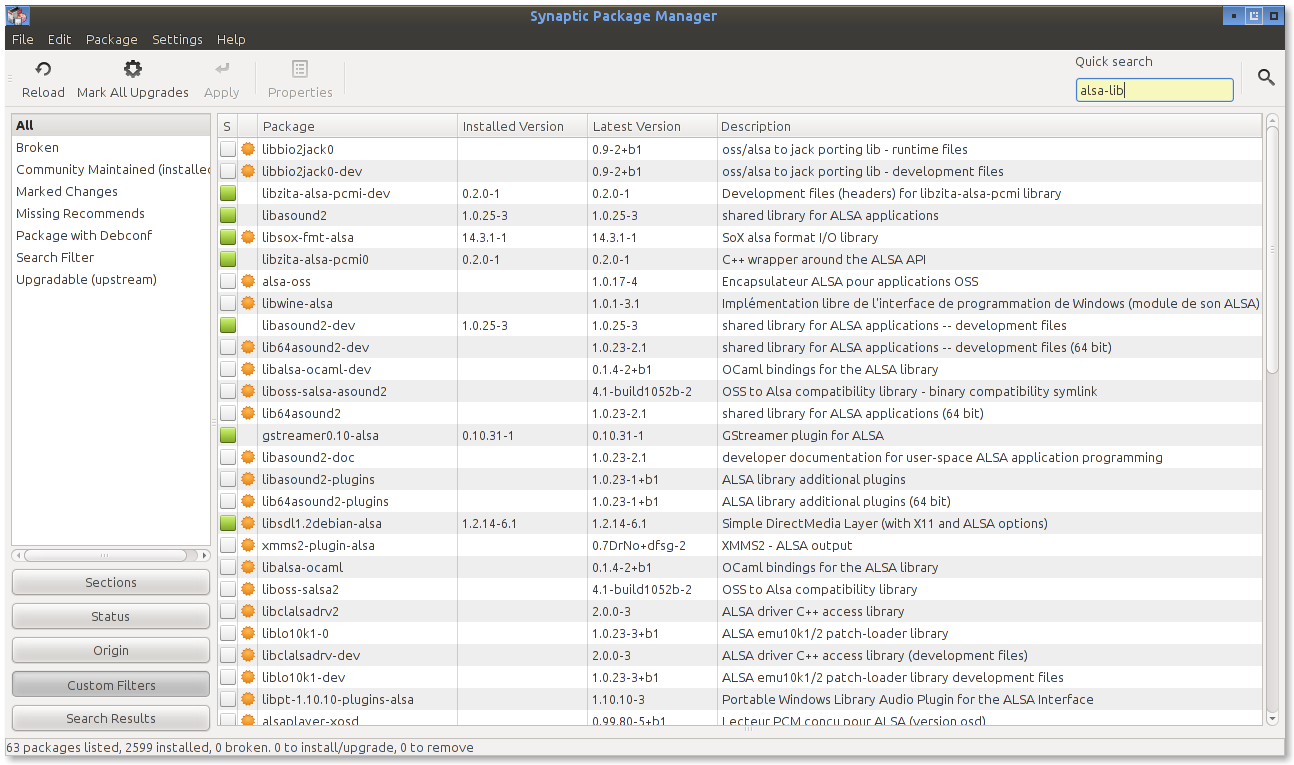This screenshot has height=765, width=1294.
Task: Click the community icon beside alsa-oss
Action: [248, 281]
